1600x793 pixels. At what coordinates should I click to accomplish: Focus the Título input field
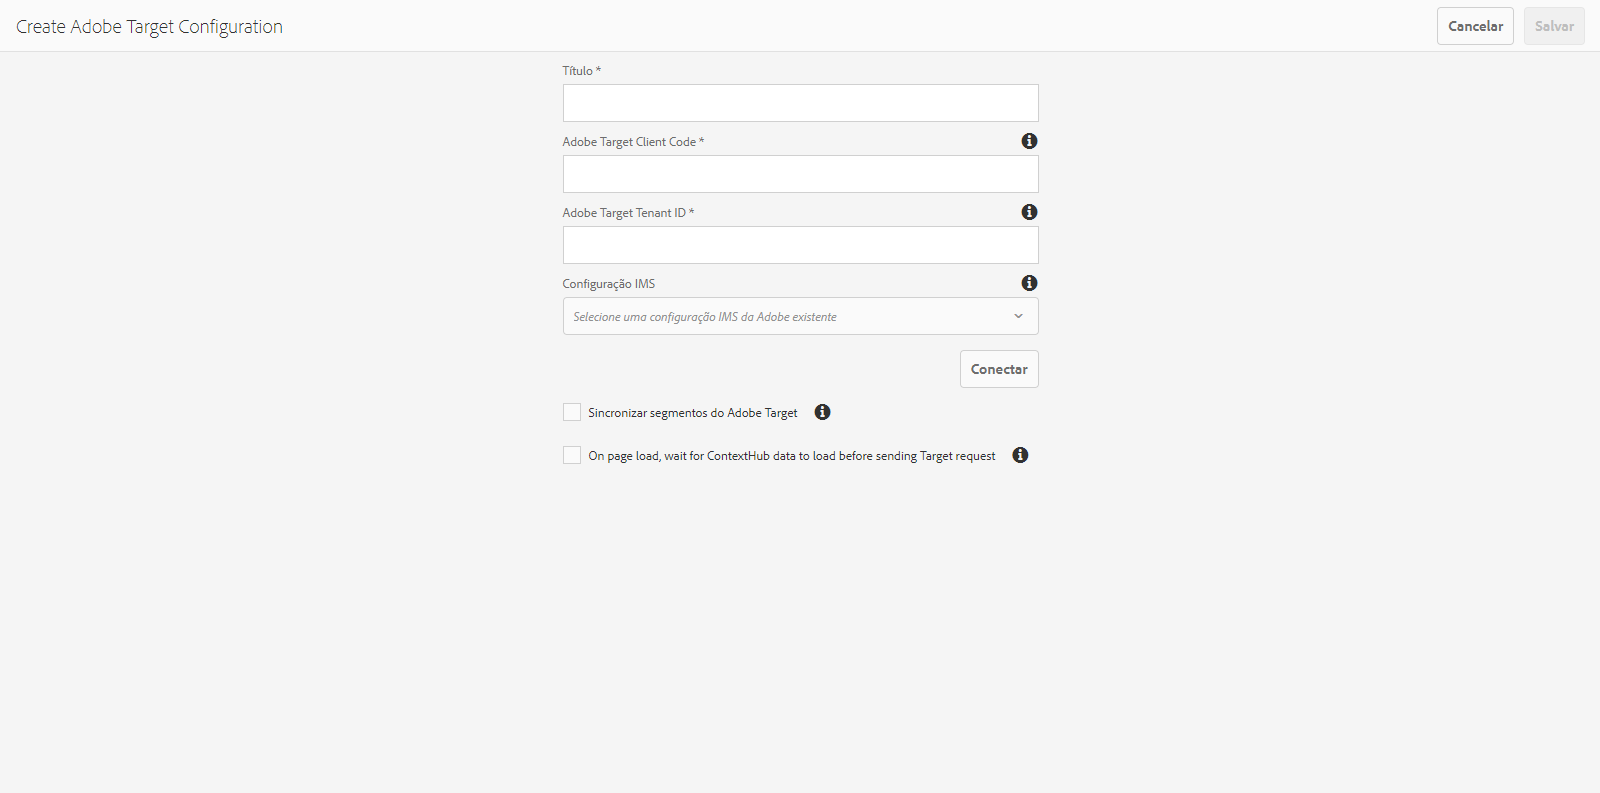click(801, 103)
